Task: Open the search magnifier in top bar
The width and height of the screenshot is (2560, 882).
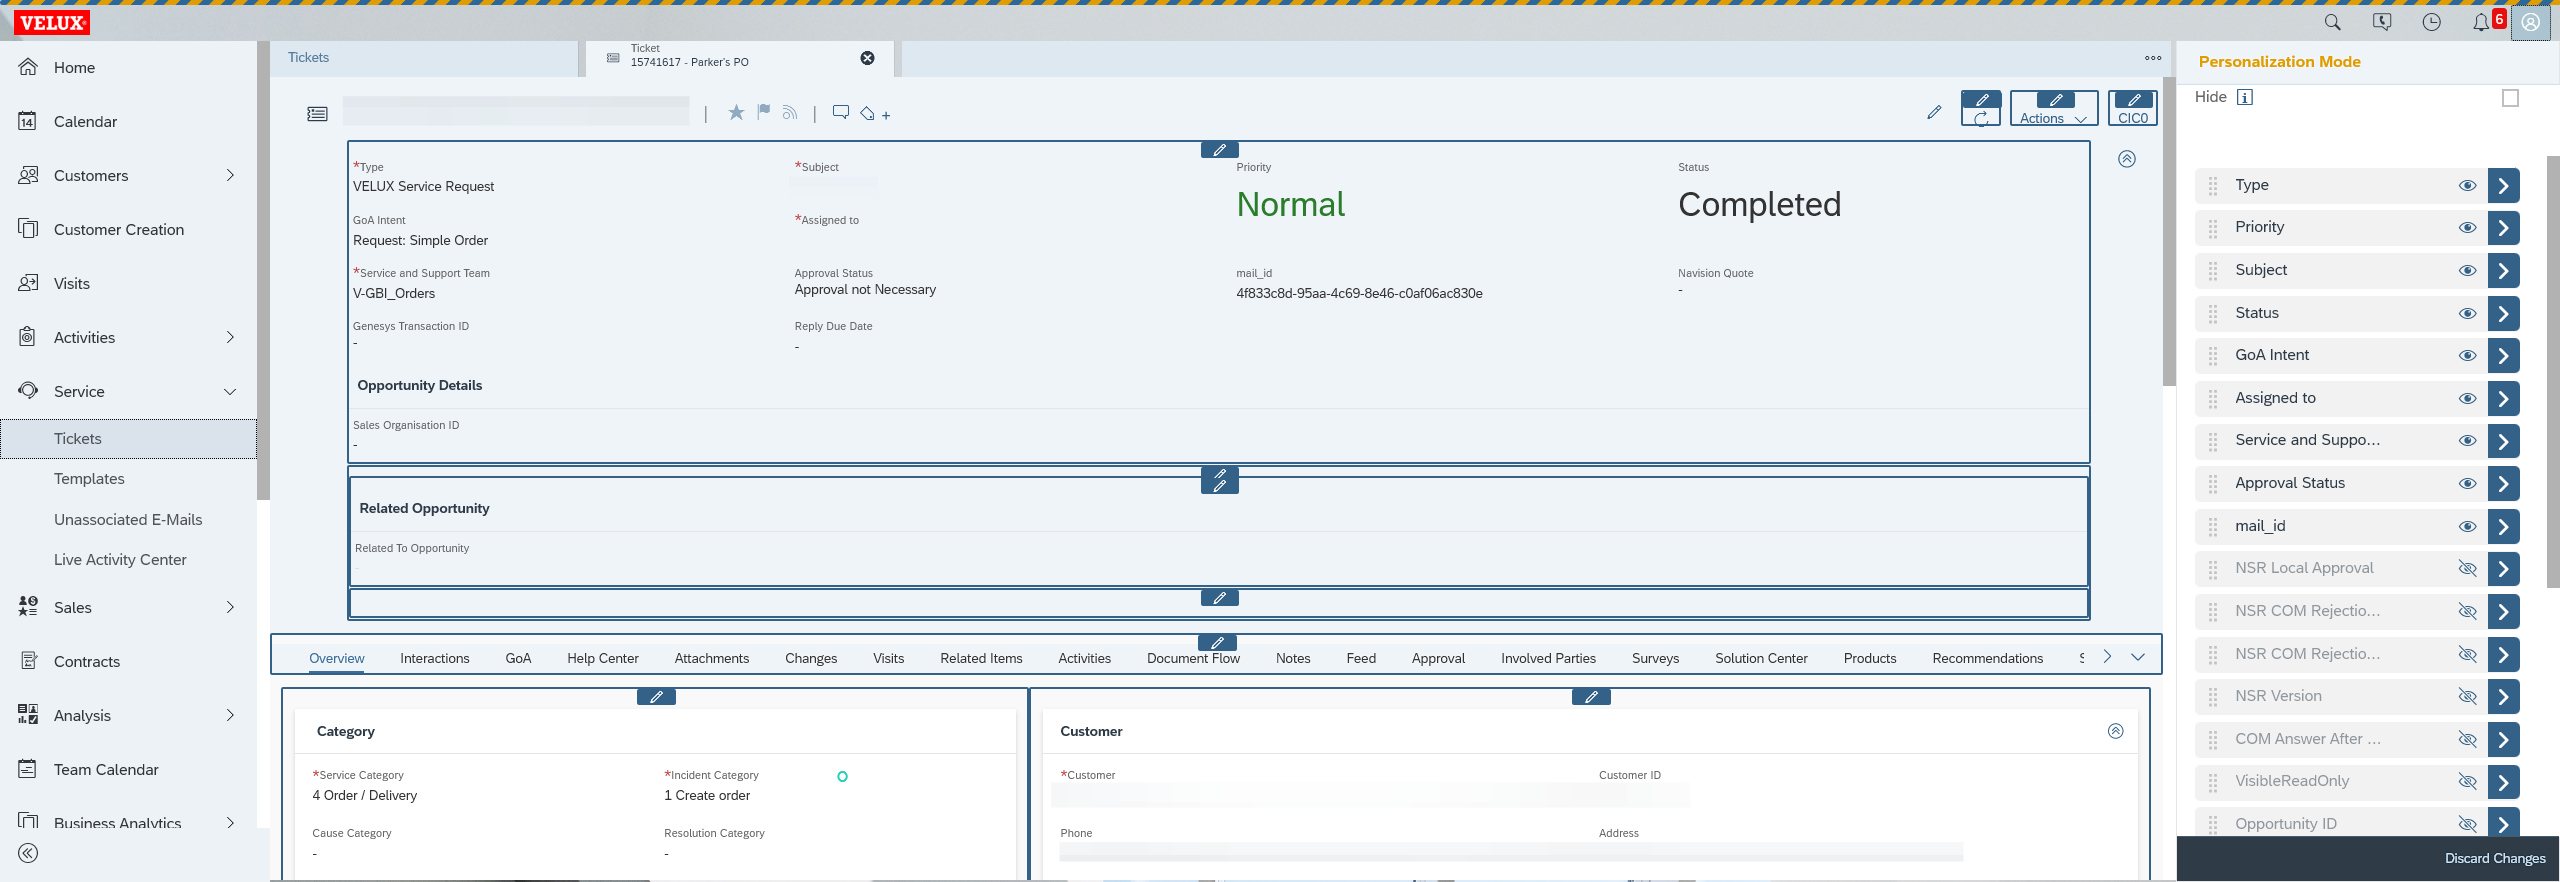Action: pos(2332,22)
